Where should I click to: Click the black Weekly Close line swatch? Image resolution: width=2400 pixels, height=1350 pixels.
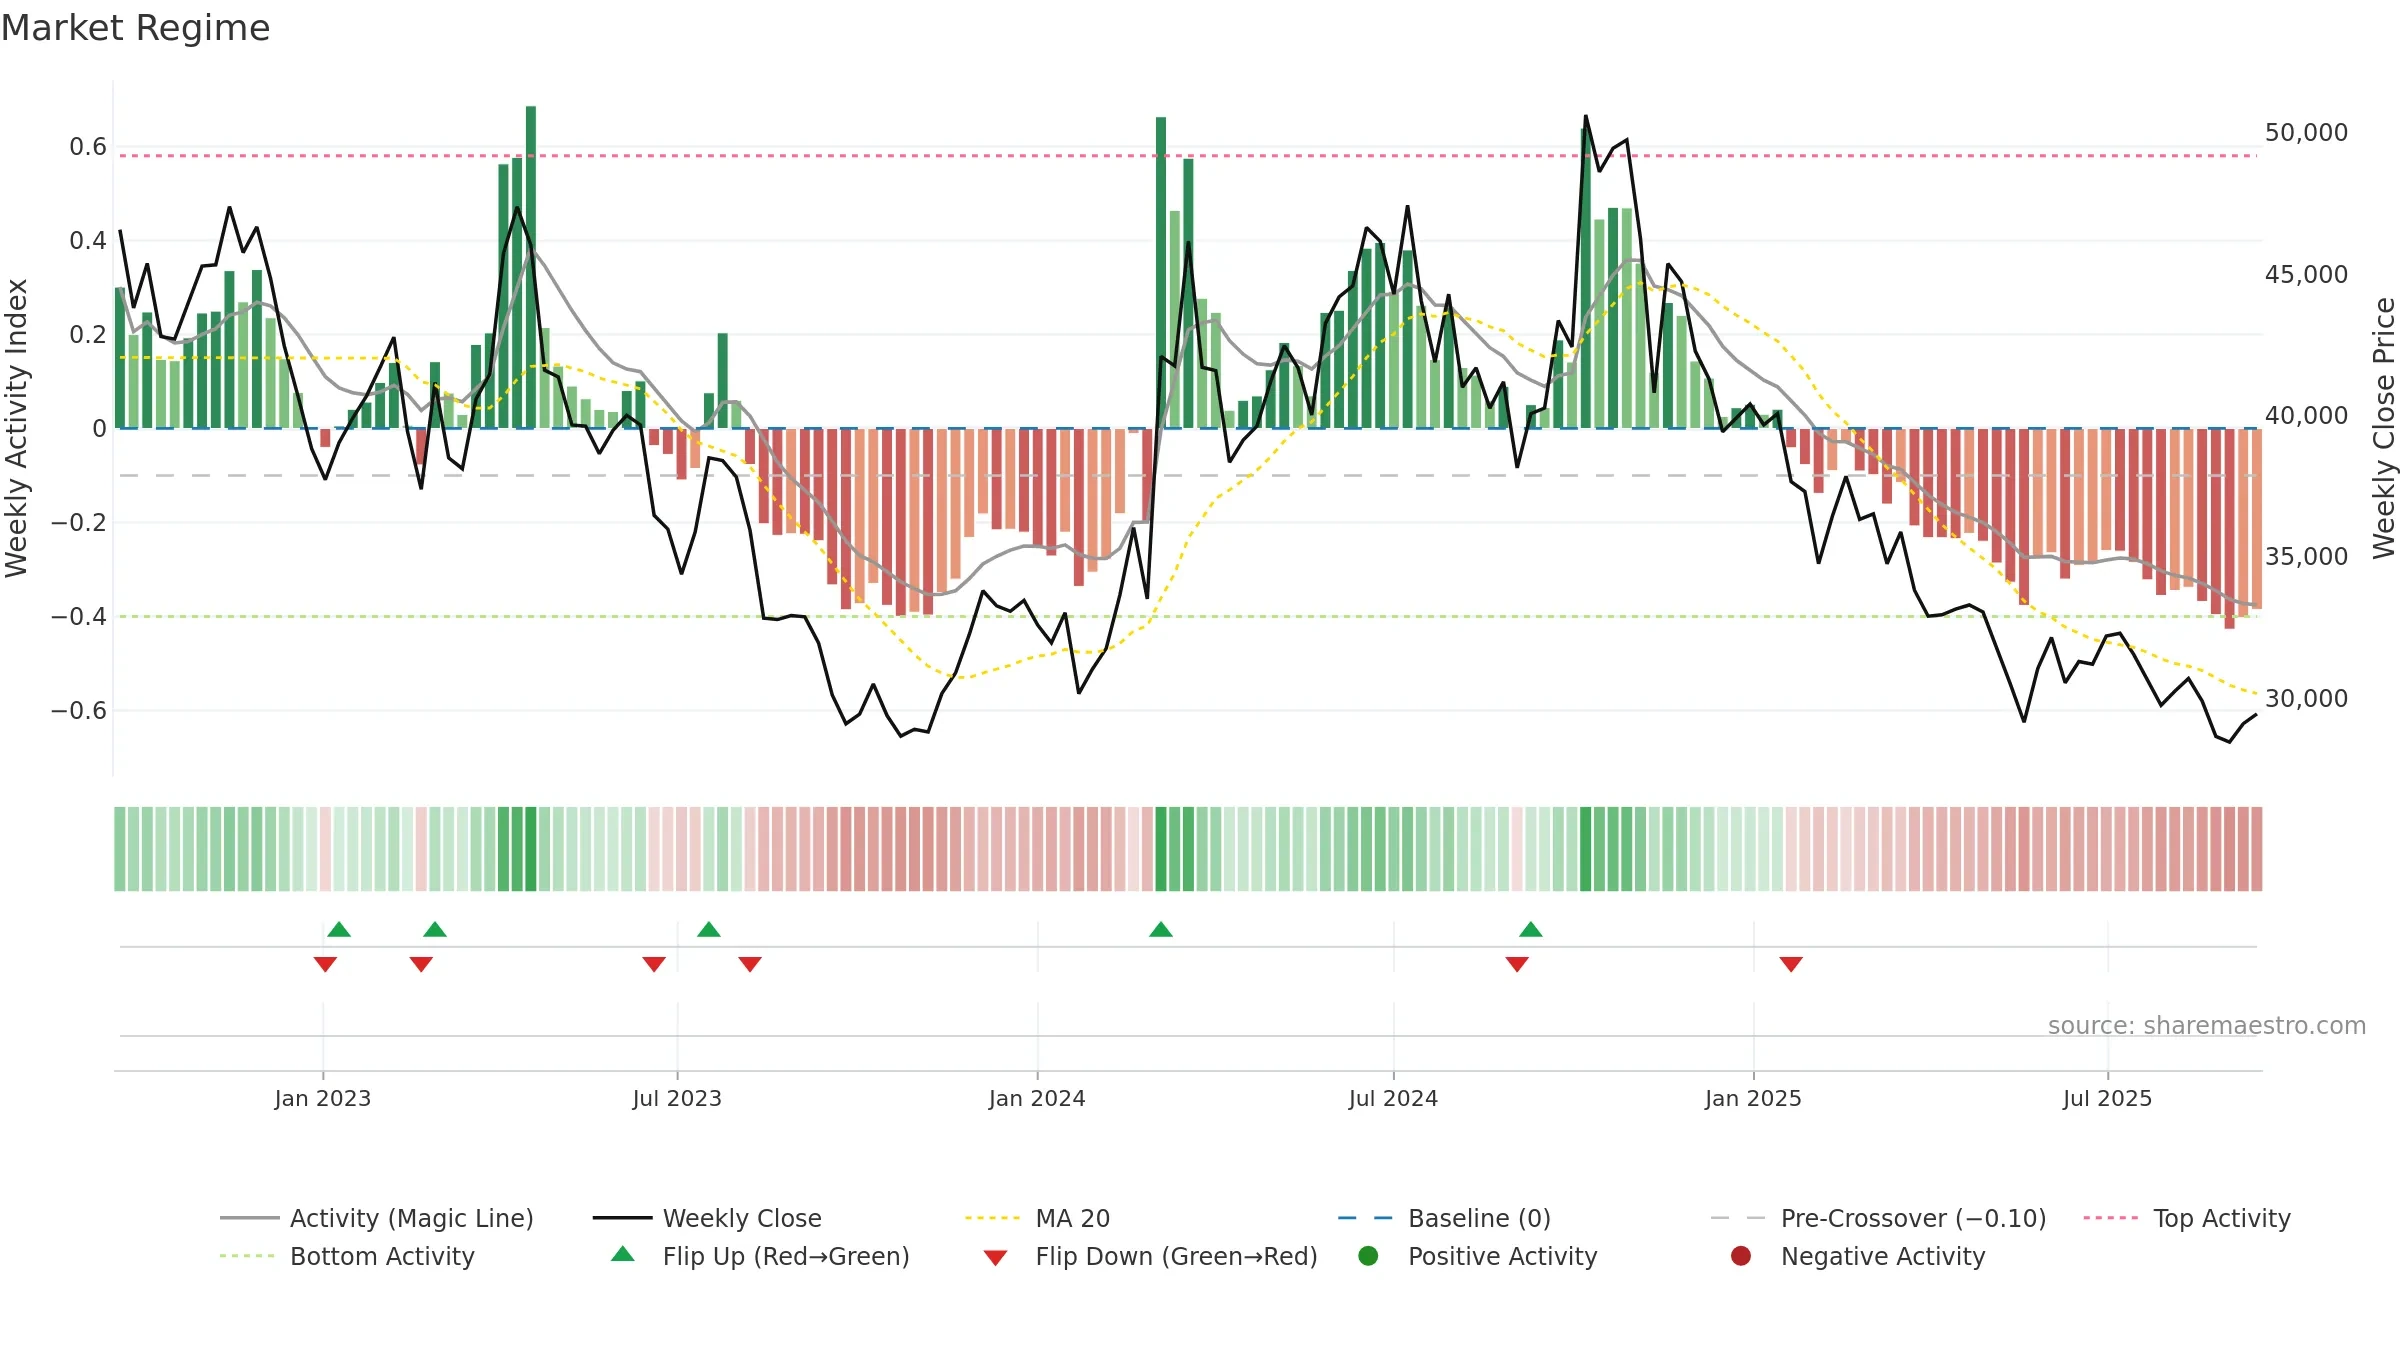(623, 1218)
